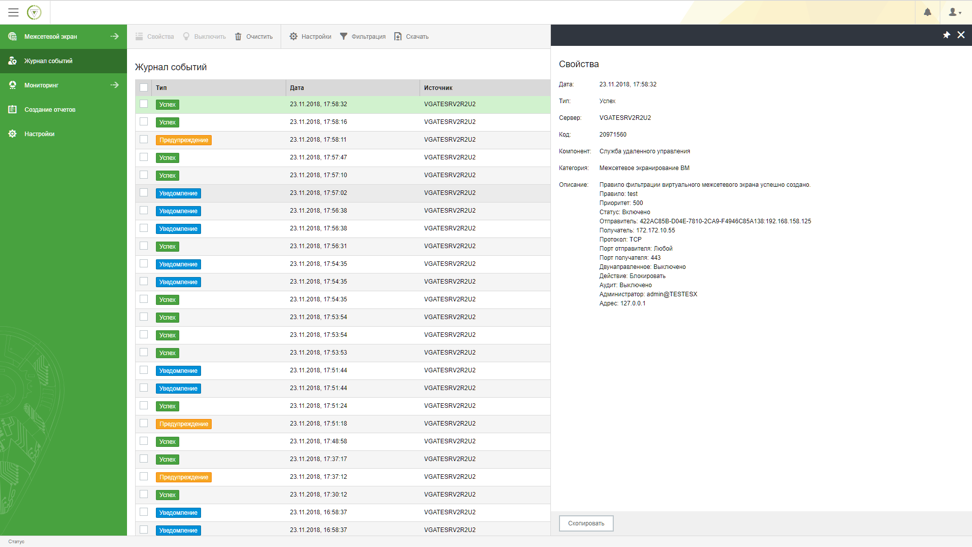Image resolution: width=972 pixels, height=547 pixels.
Task: Check the row dated 17:58:16
Action: pos(144,122)
